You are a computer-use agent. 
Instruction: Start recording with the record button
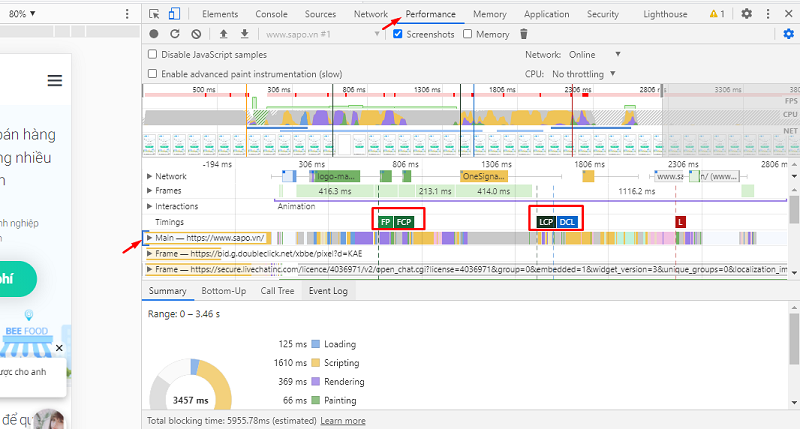tap(152, 34)
